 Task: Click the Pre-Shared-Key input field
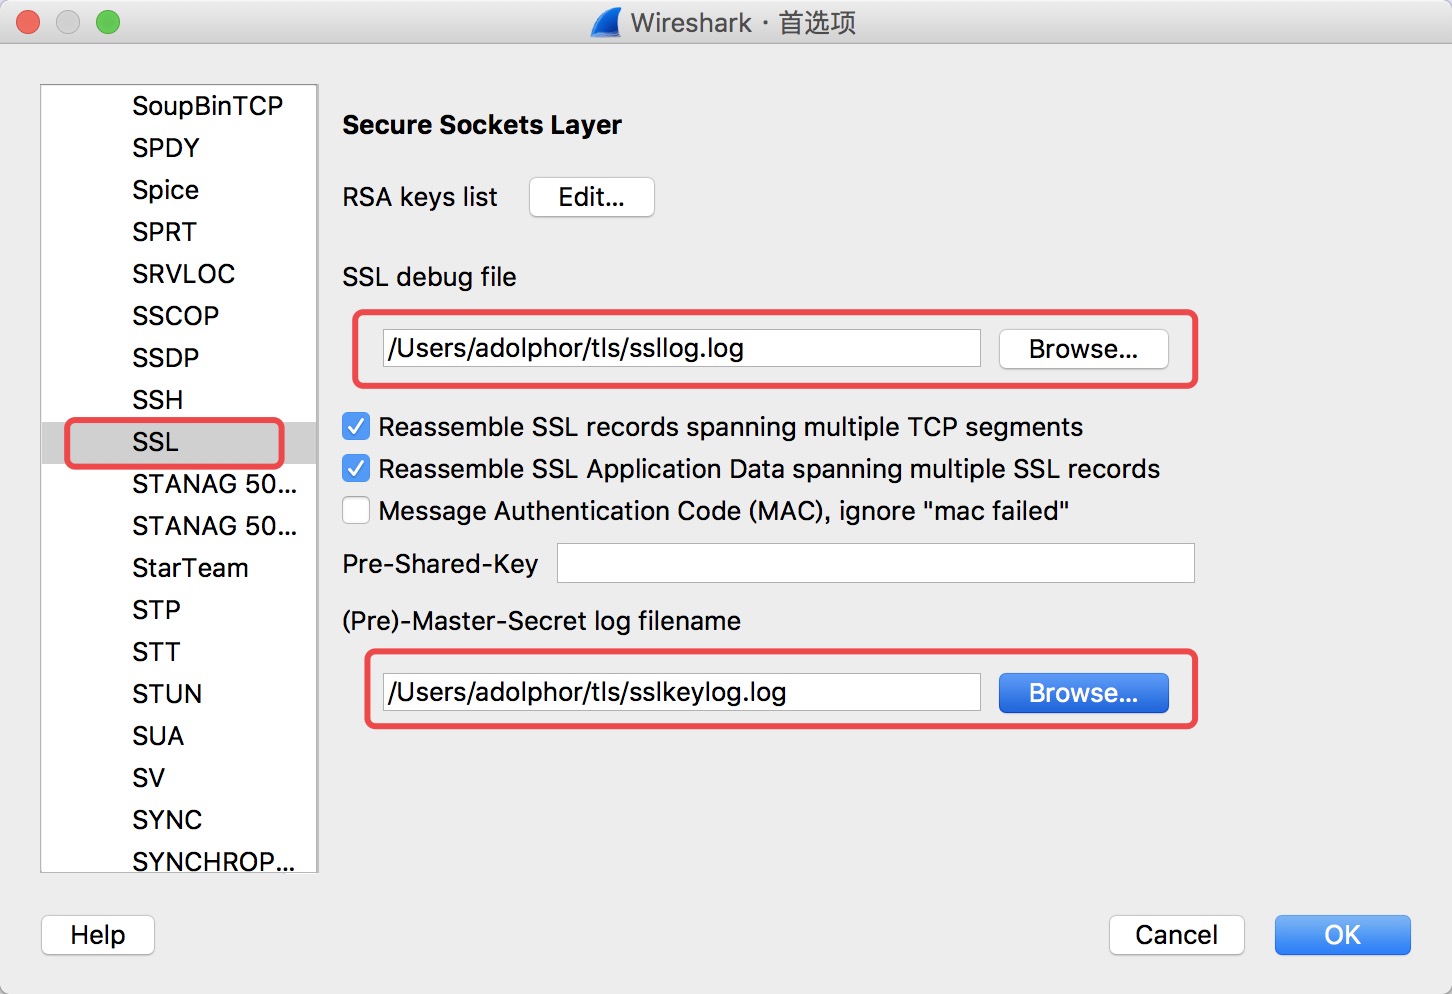pos(875,563)
